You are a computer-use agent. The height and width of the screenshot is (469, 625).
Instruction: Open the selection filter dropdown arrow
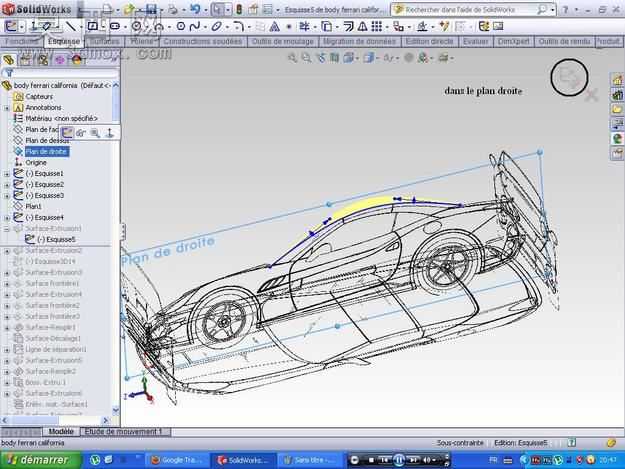pyautogui.click(x=228, y=10)
